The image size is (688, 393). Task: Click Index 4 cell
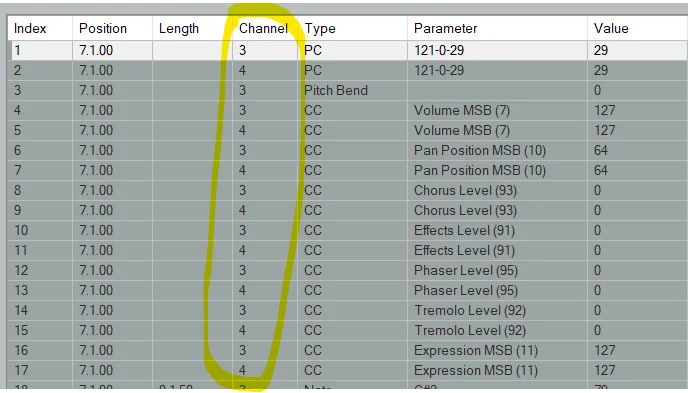(x=40, y=110)
